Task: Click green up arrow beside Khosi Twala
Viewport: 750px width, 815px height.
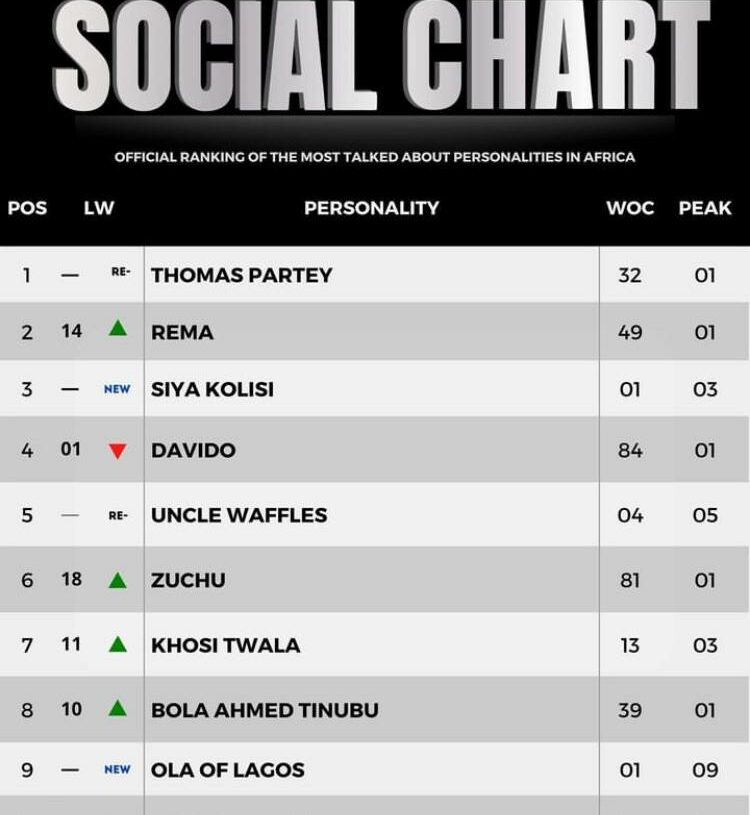Action: (118, 645)
